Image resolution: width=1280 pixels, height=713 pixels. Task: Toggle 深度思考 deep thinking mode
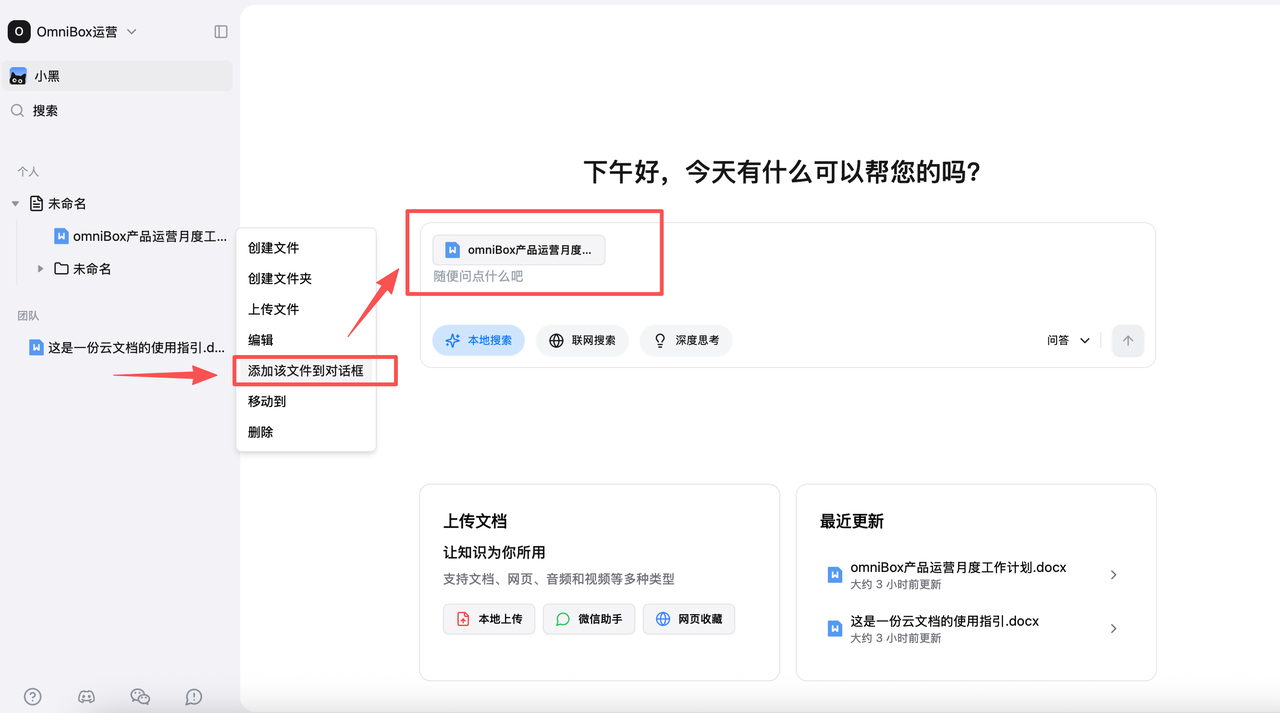pos(686,341)
